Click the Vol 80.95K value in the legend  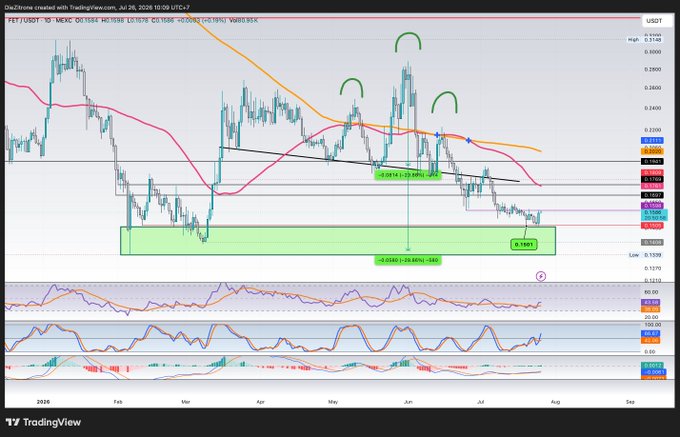[x=244, y=20]
